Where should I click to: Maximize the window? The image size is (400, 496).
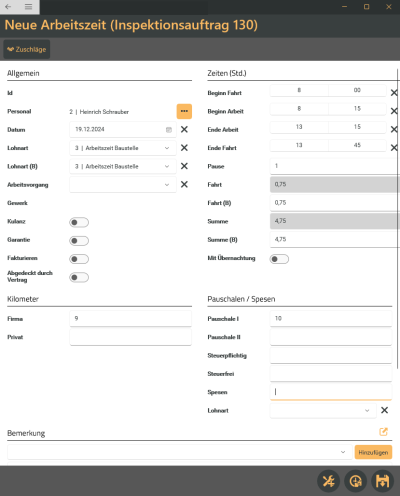[367, 7]
